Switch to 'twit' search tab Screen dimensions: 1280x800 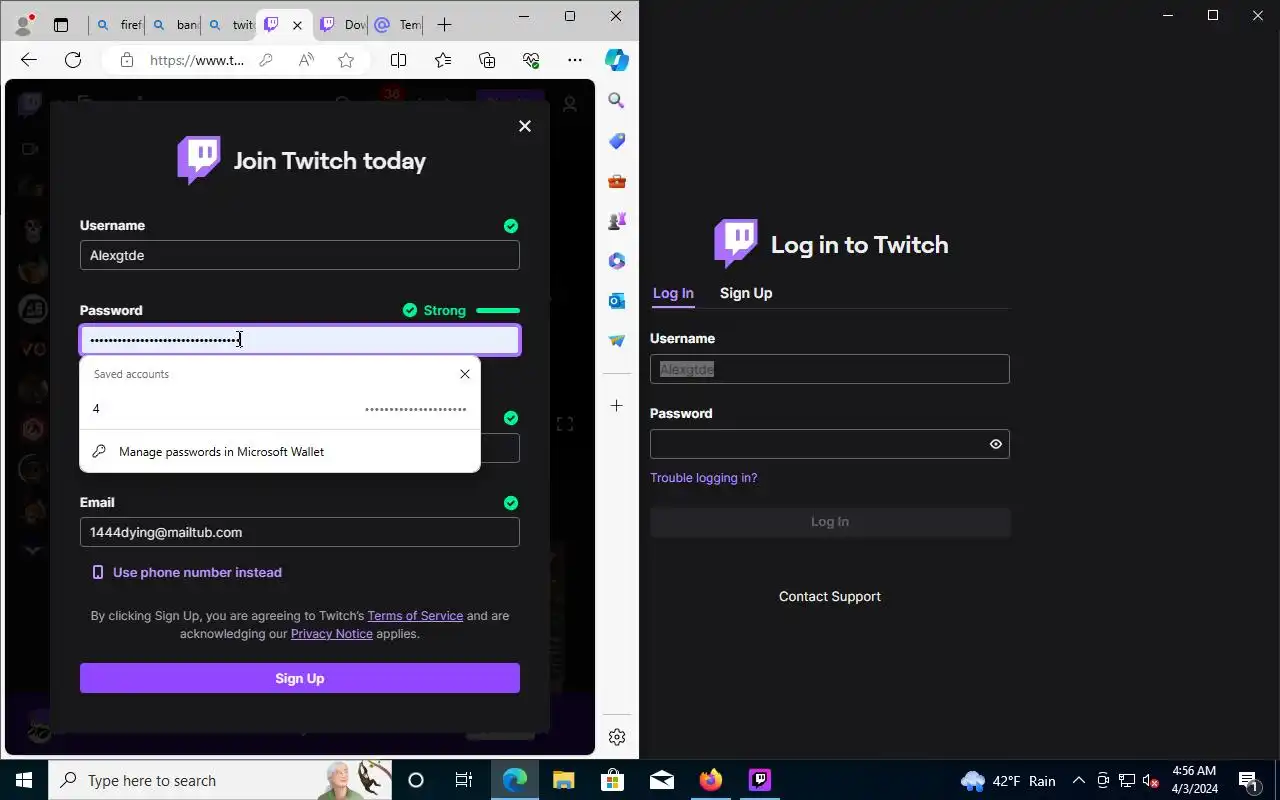tap(230, 25)
